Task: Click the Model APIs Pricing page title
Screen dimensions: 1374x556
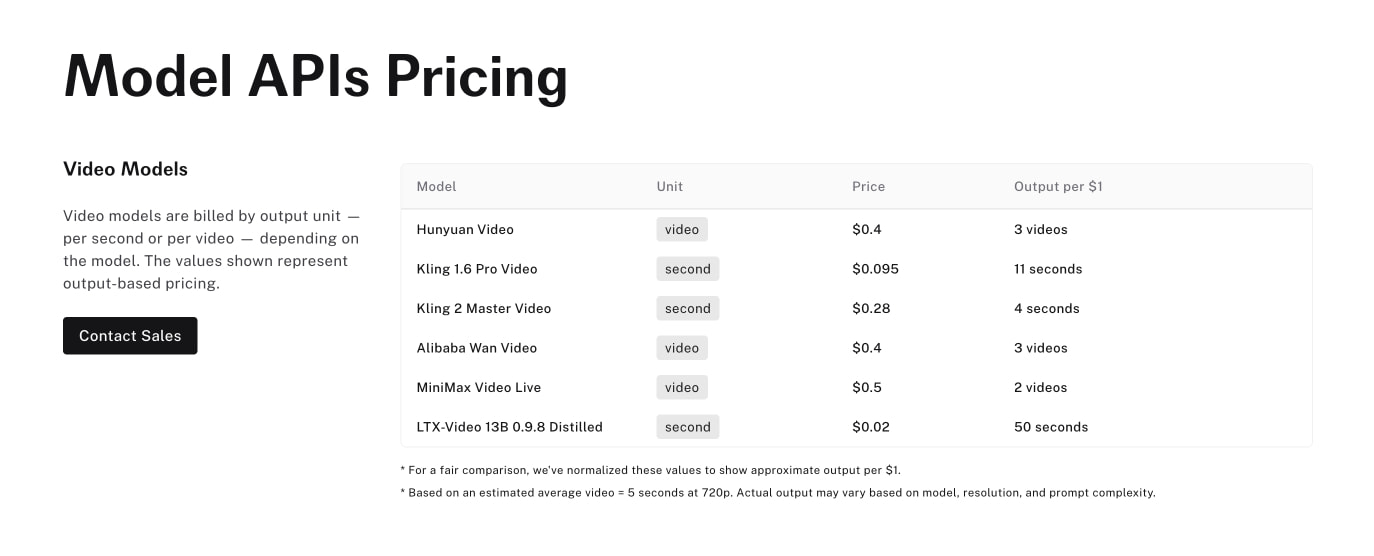Action: click(315, 76)
